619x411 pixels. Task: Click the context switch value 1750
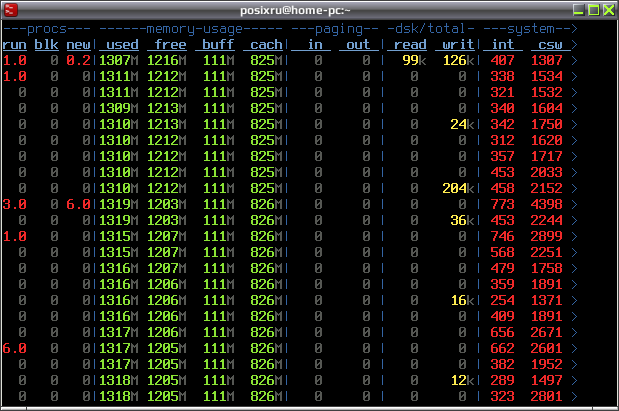(547, 124)
